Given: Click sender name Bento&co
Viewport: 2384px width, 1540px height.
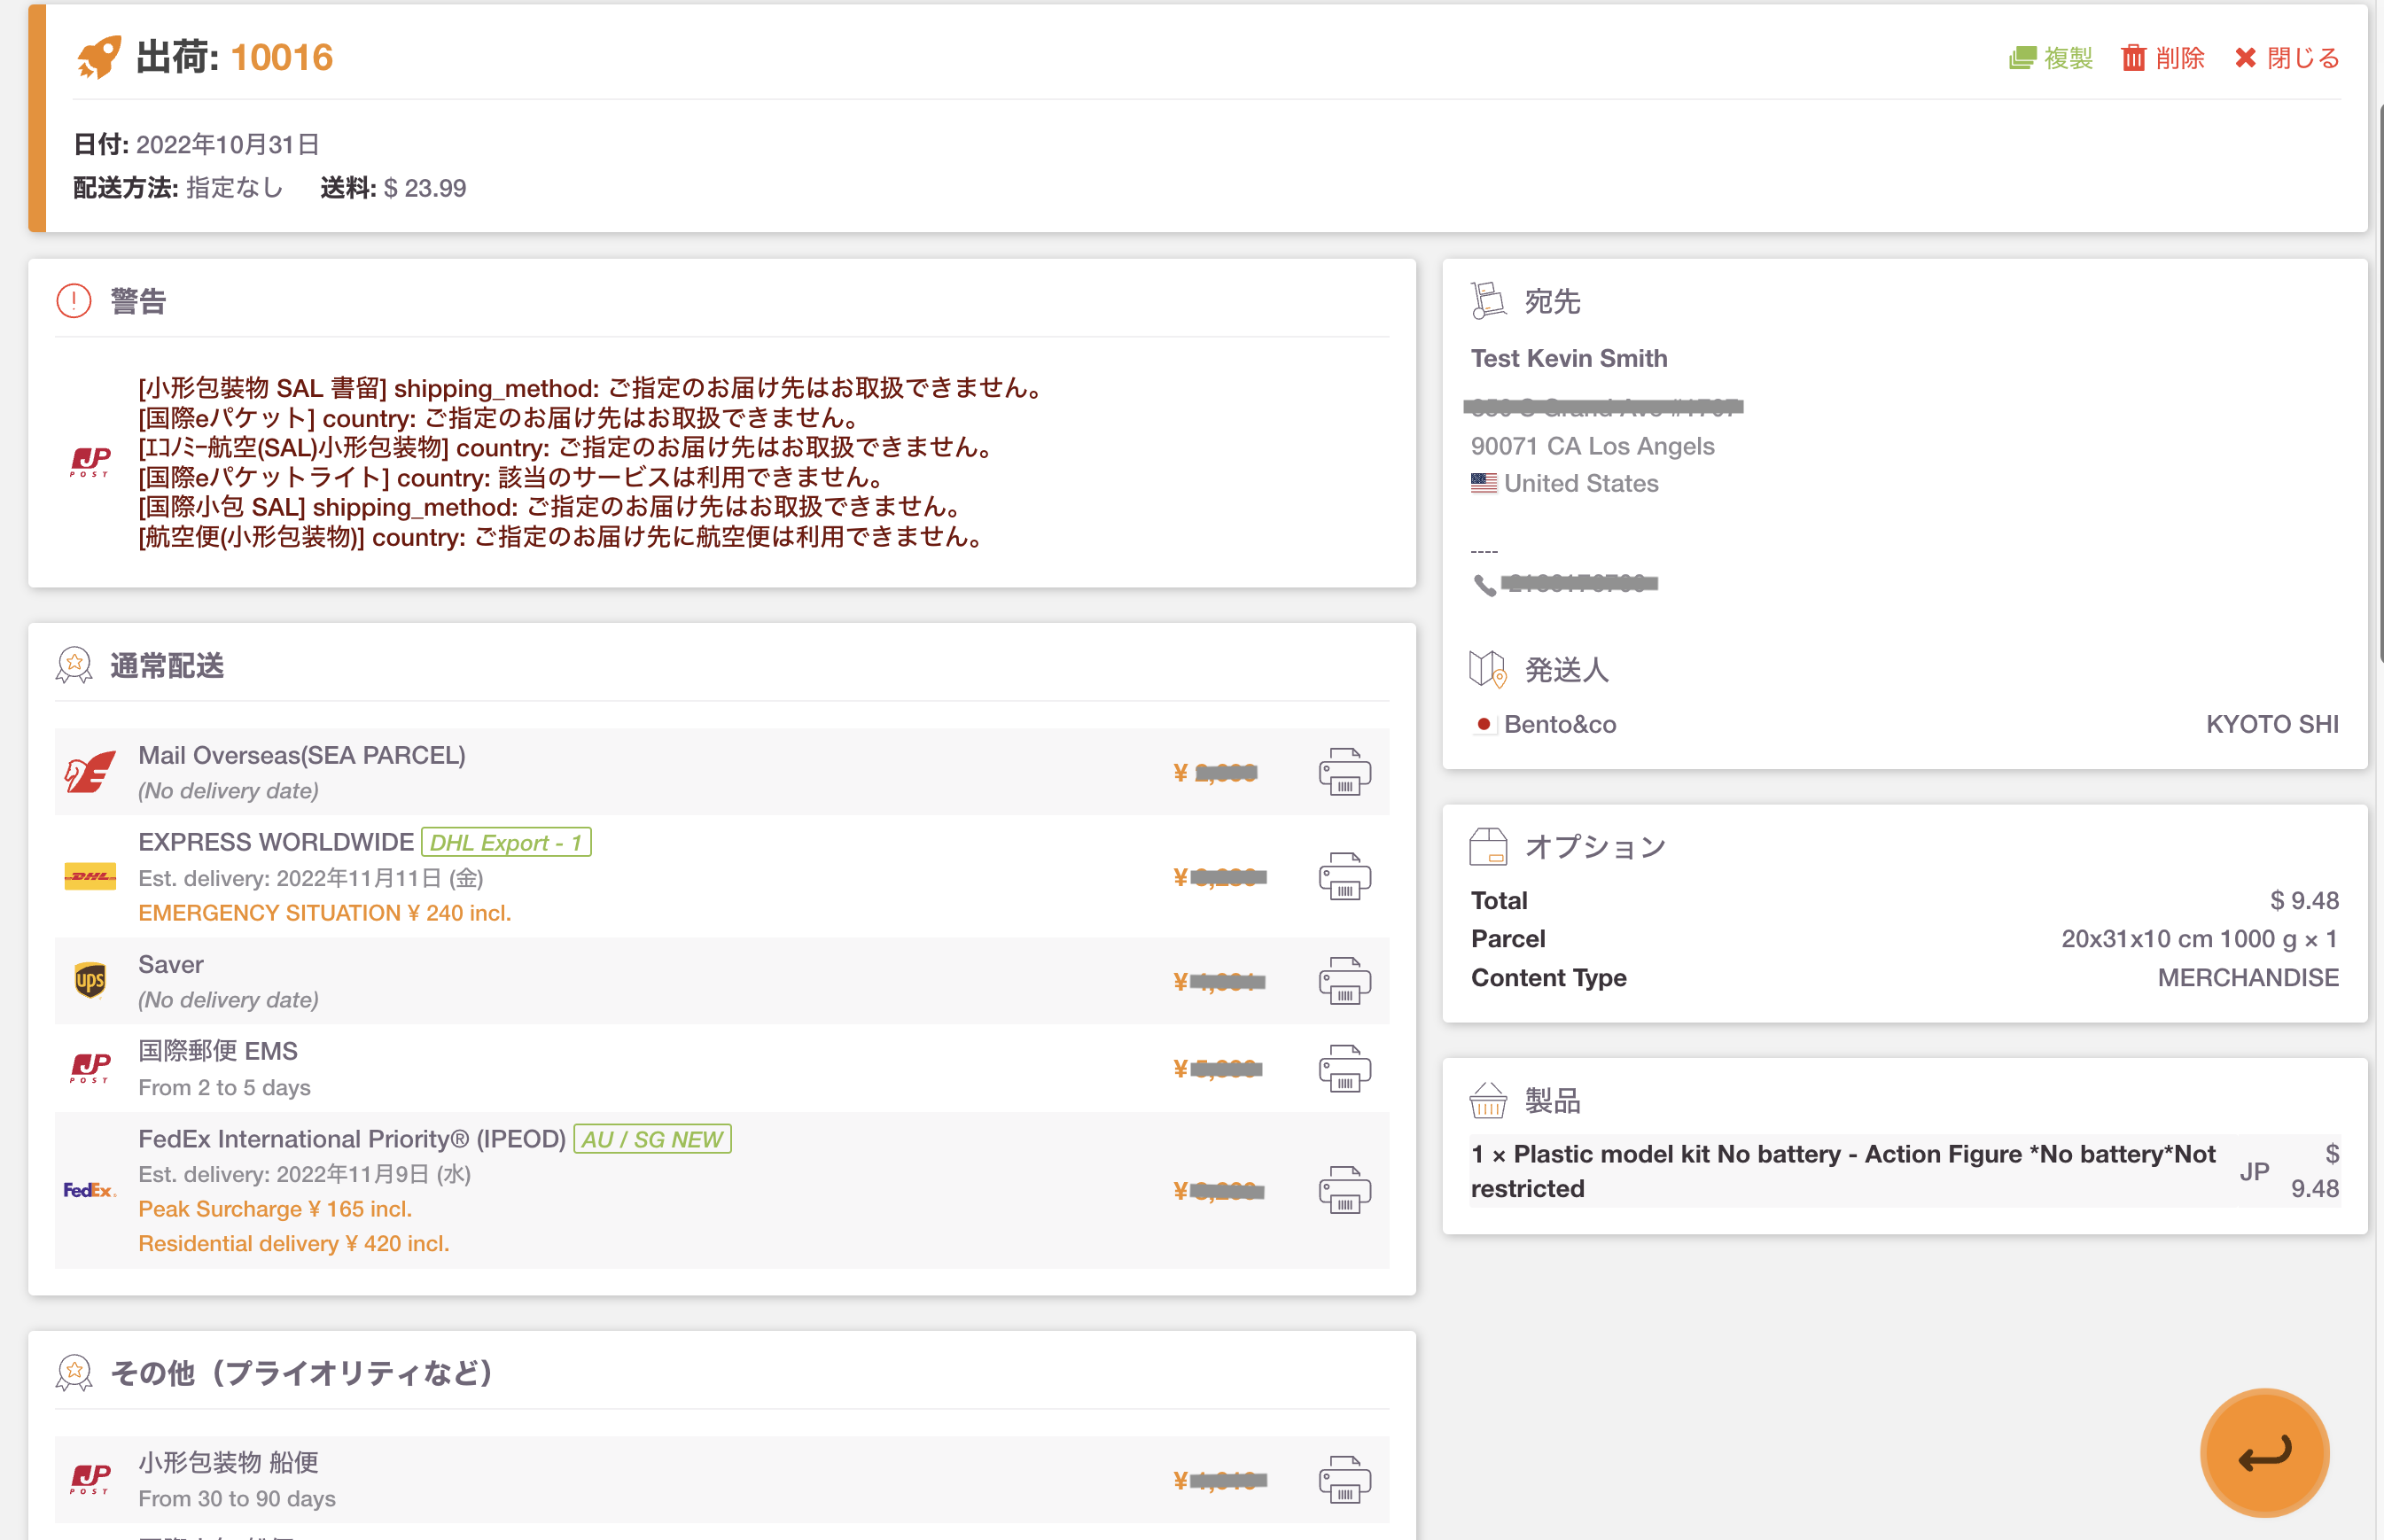Looking at the screenshot, I should coord(1560,724).
